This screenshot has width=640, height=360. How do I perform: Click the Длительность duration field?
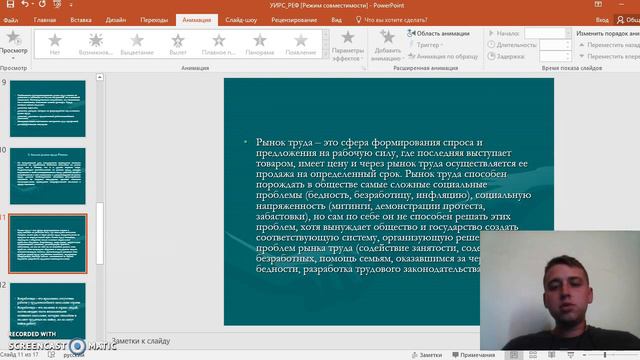click(x=555, y=45)
